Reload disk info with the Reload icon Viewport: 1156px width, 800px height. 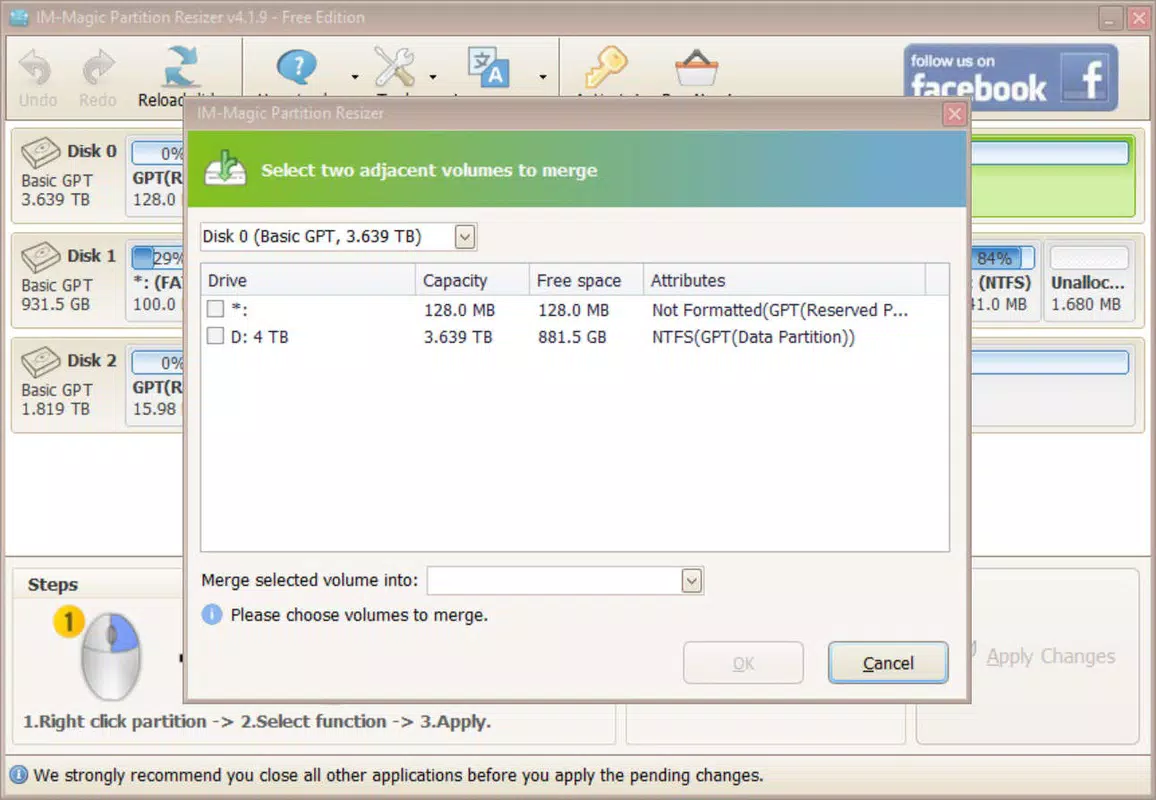[181, 67]
